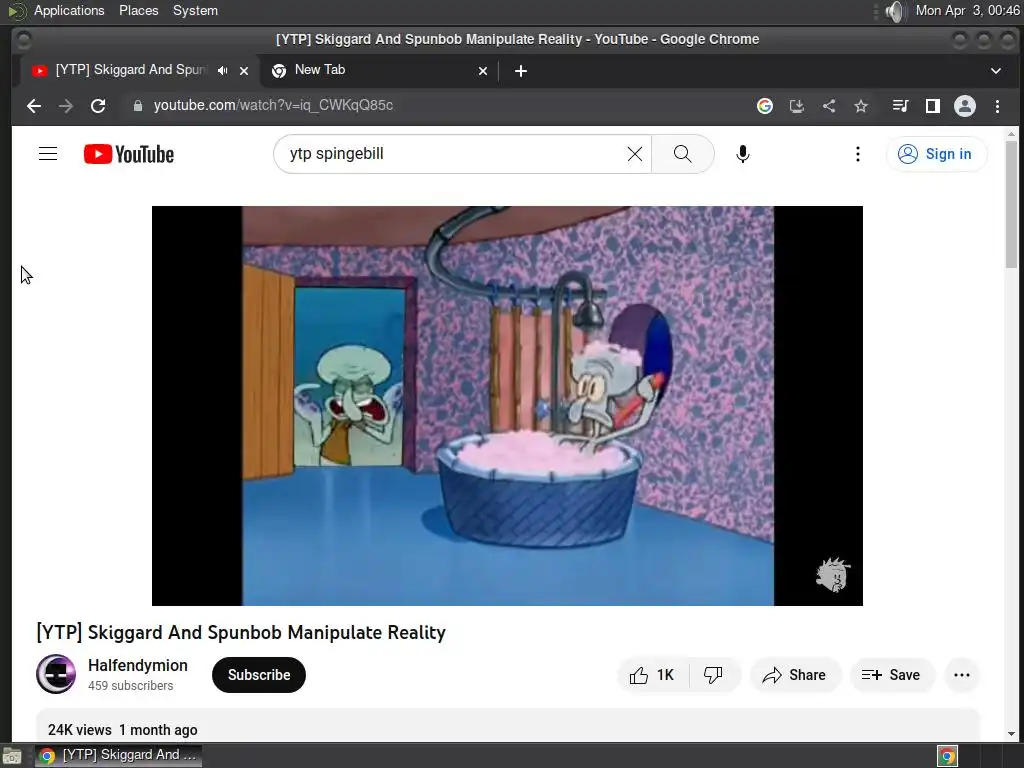Open the System menu
Viewport: 1024px width, 768px height.
[x=195, y=10]
